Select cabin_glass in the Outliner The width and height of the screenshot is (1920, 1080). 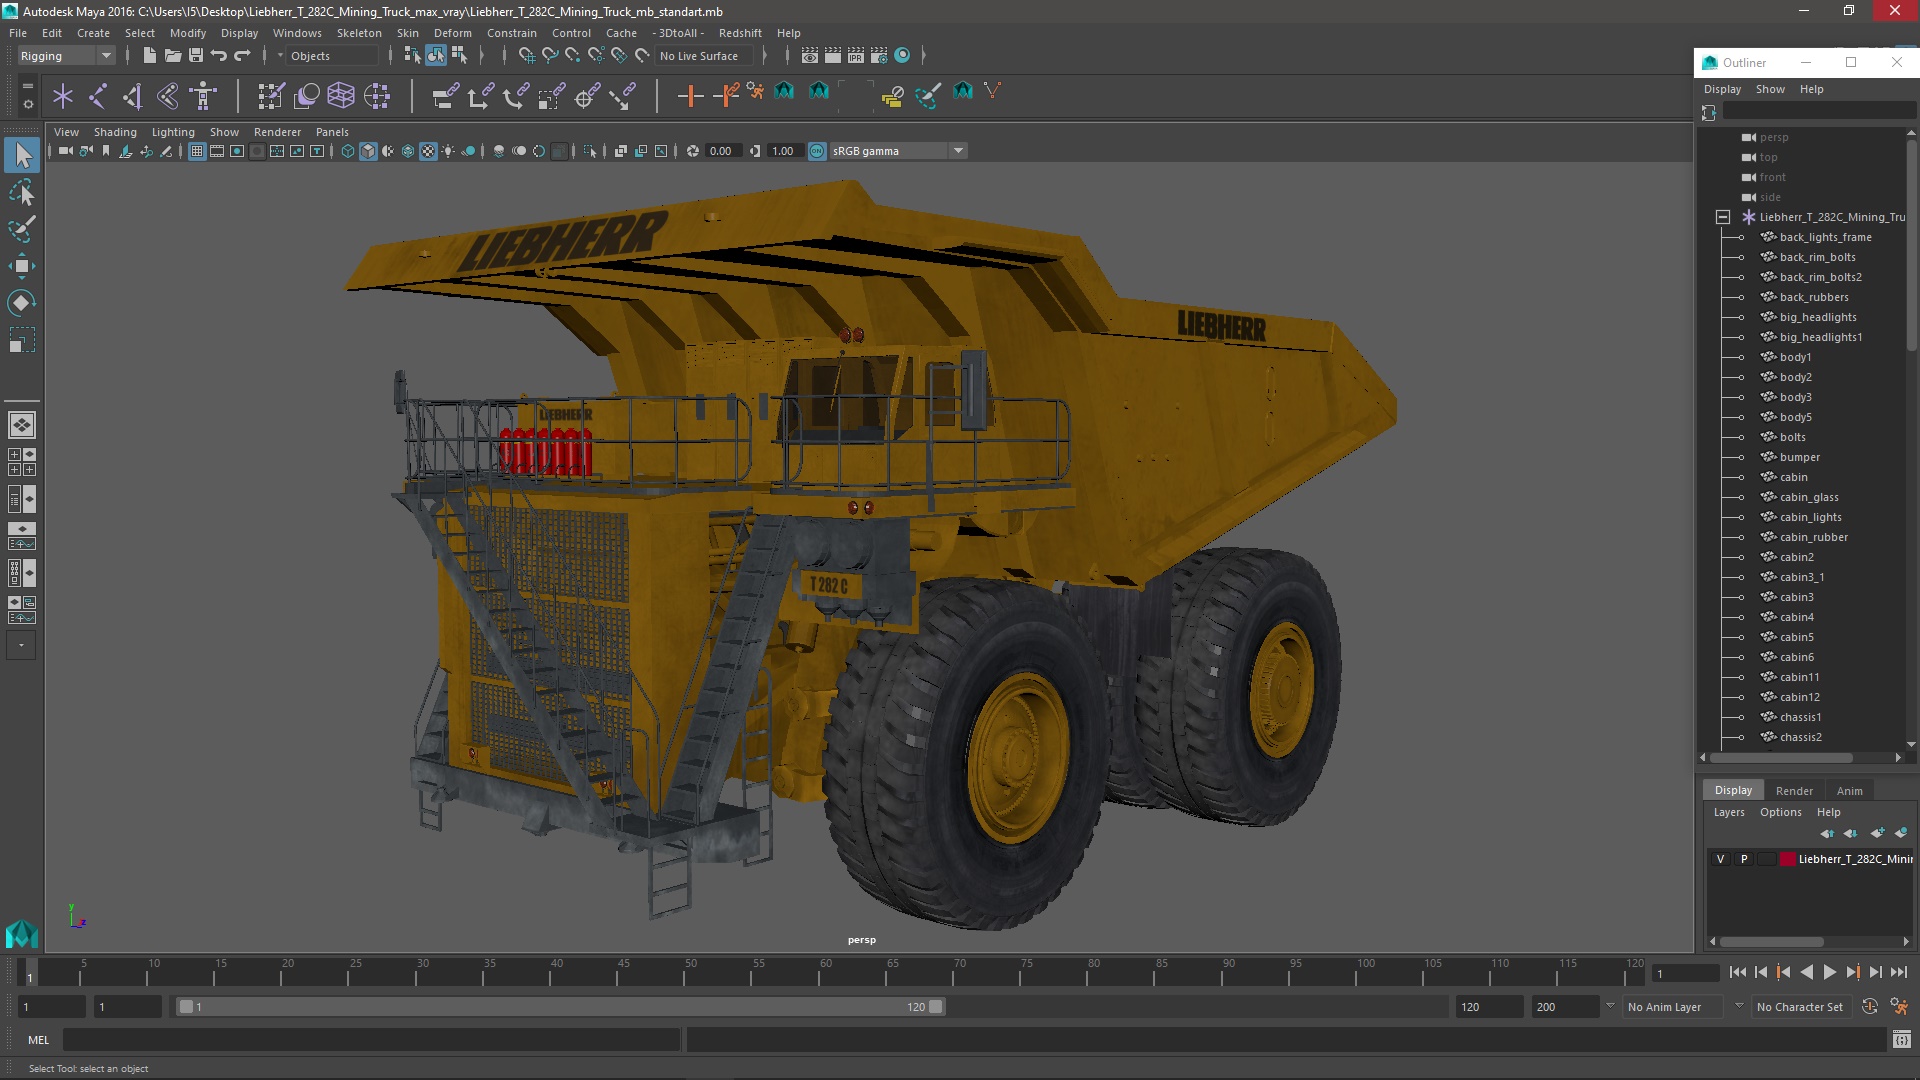click(1809, 497)
